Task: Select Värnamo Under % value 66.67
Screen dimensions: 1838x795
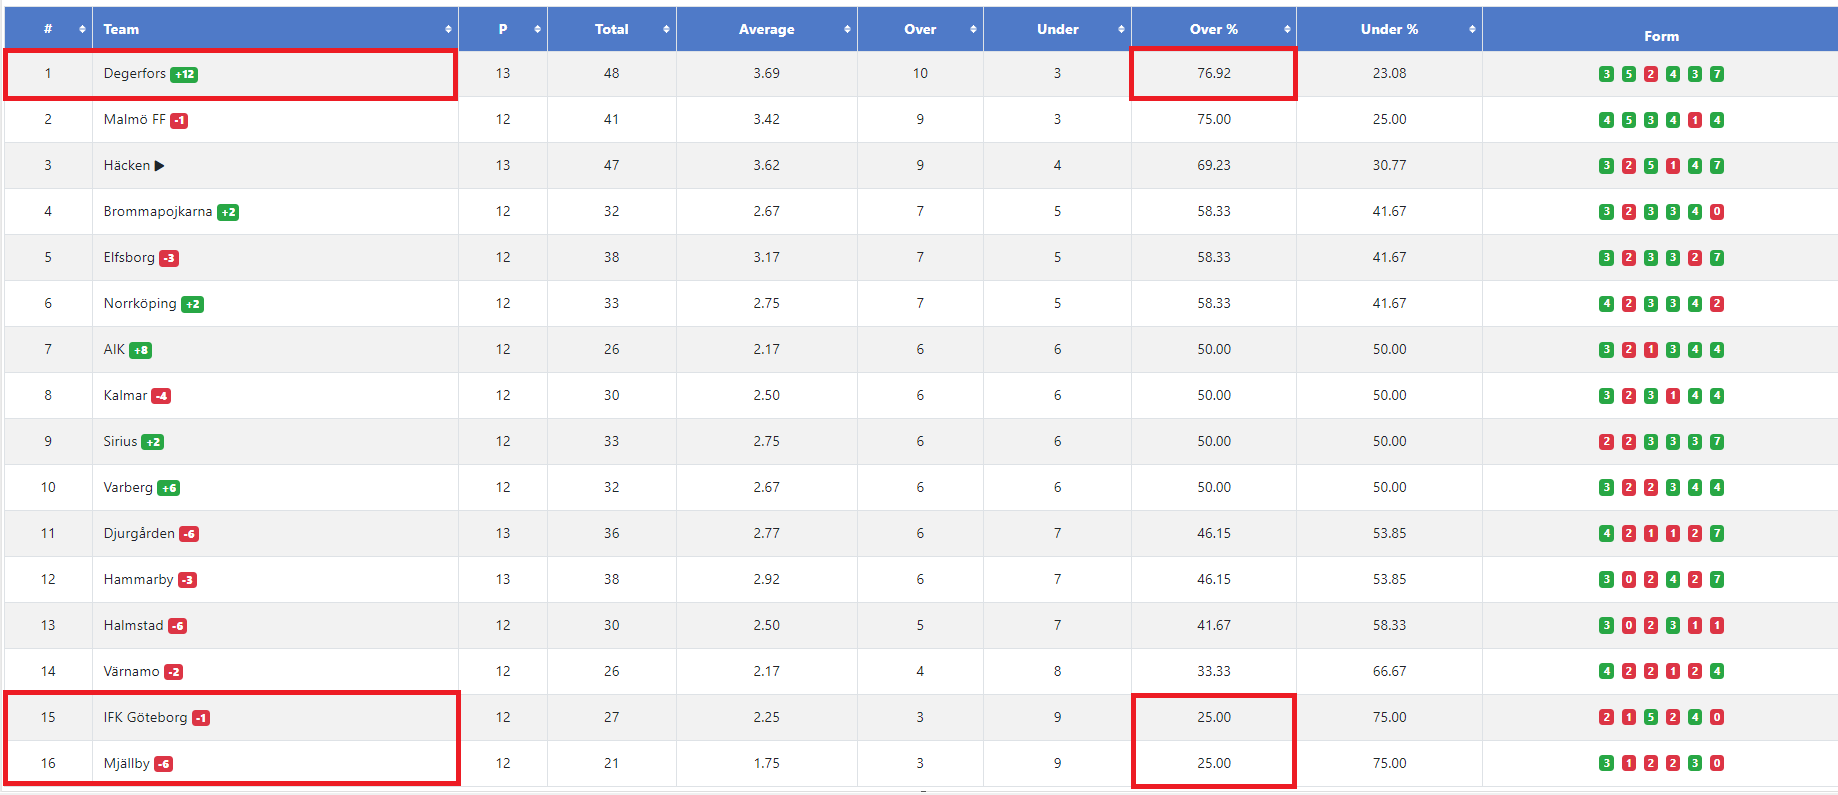Action: tap(1389, 671)
